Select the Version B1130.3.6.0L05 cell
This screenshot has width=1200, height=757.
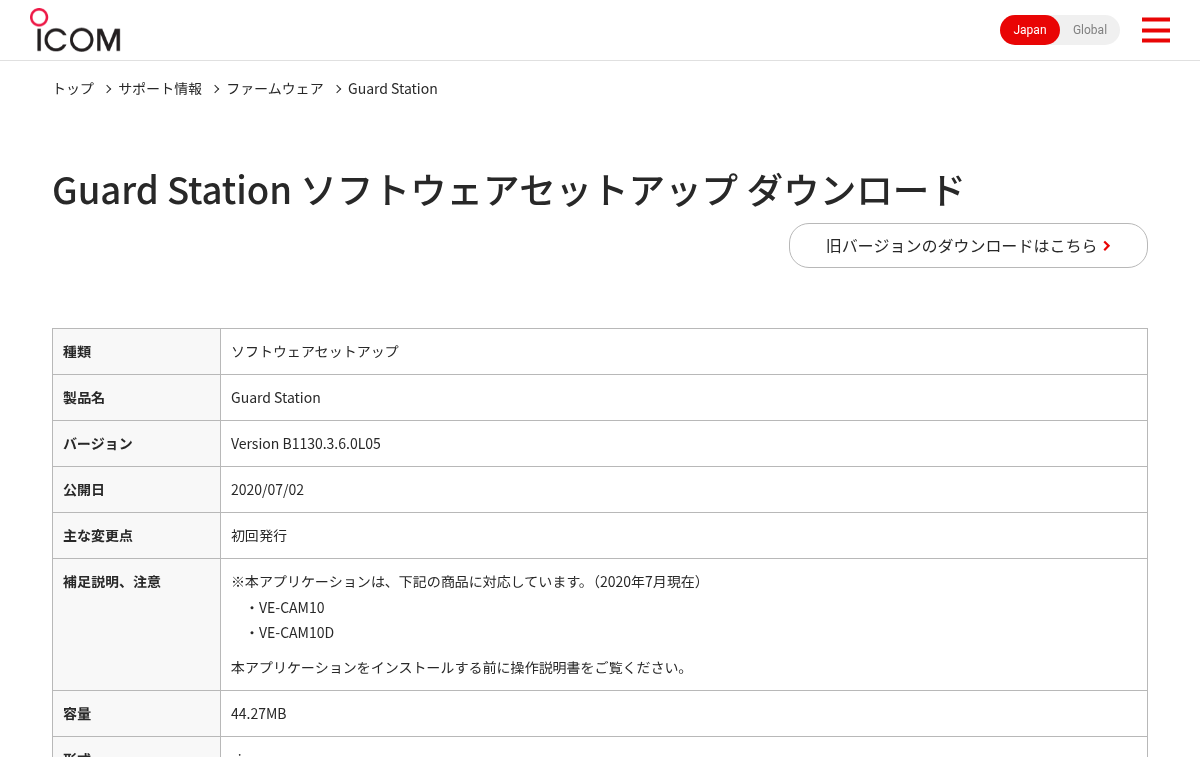coord(684,443)
